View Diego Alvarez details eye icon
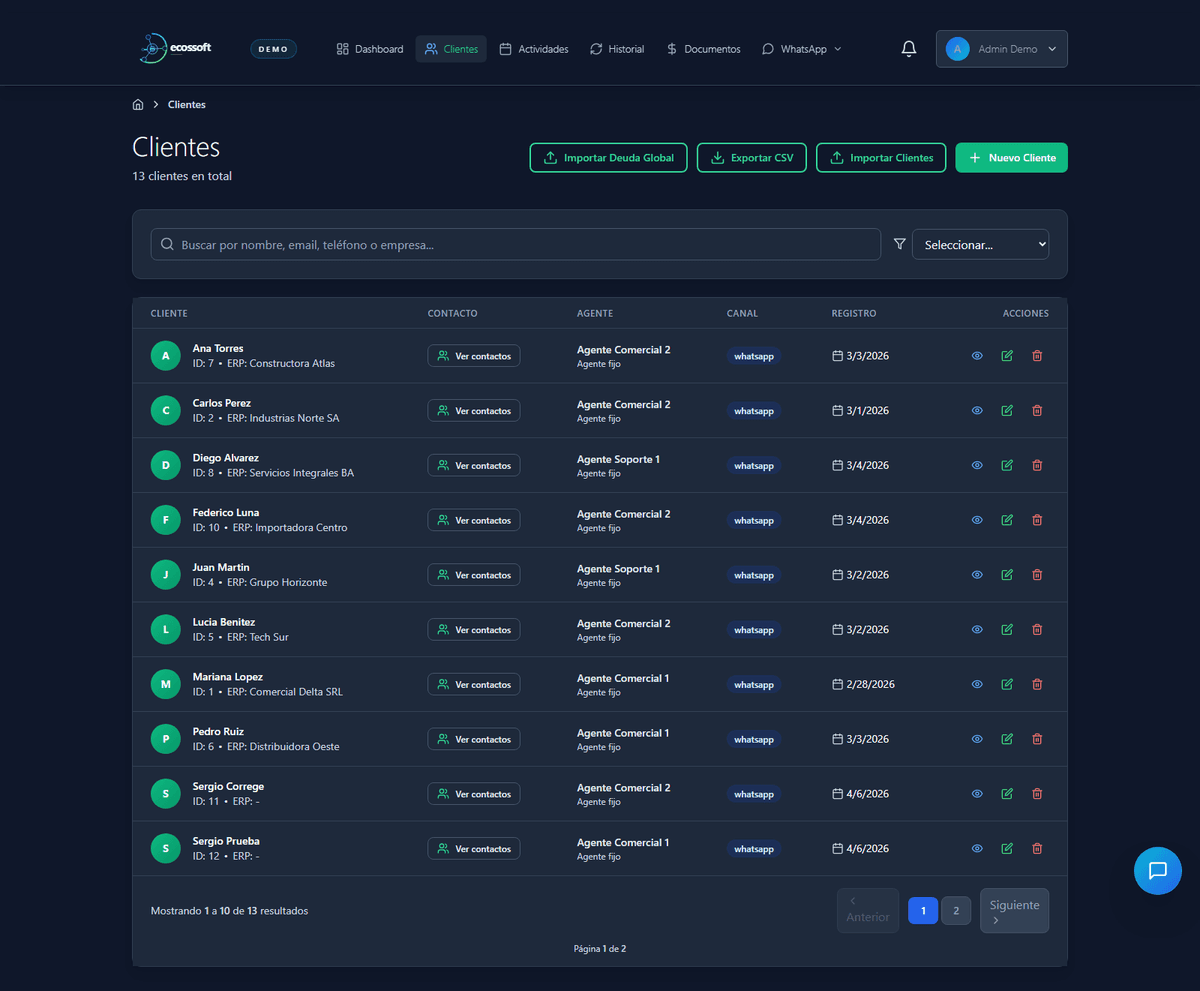1200x991 pixels. click(x=977, y=465)
